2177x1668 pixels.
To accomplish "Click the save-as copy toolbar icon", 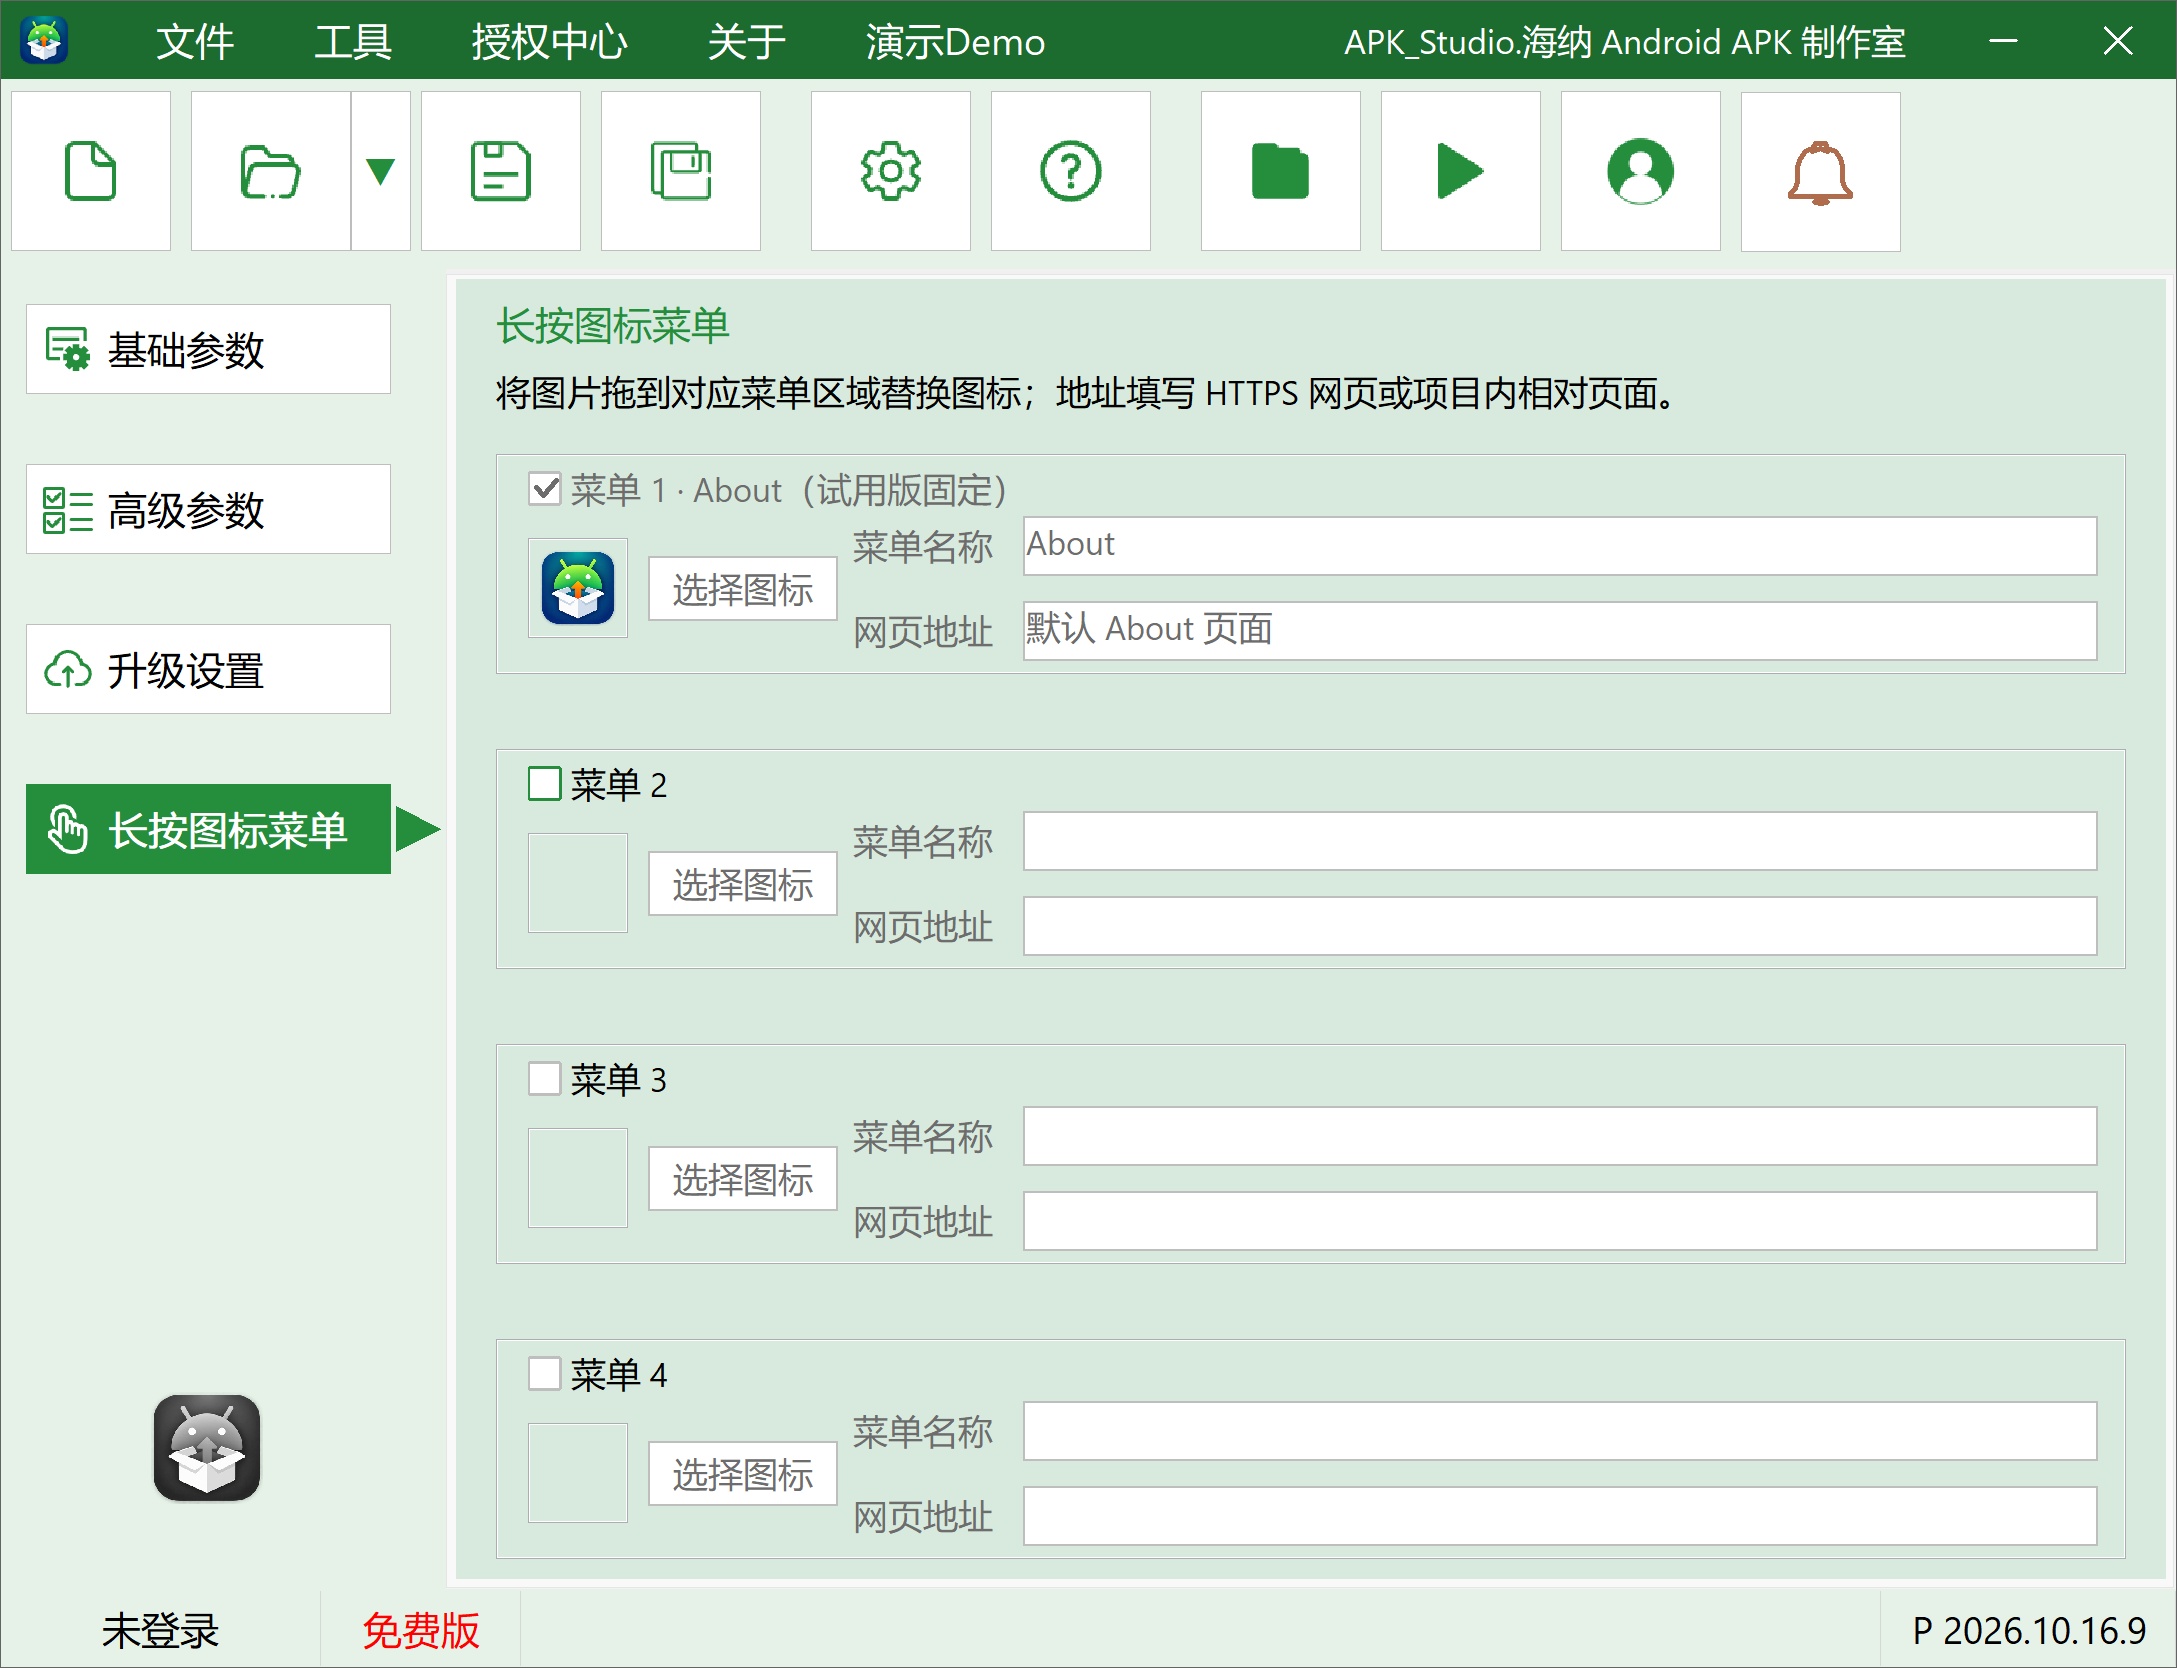I will (681, 171).
